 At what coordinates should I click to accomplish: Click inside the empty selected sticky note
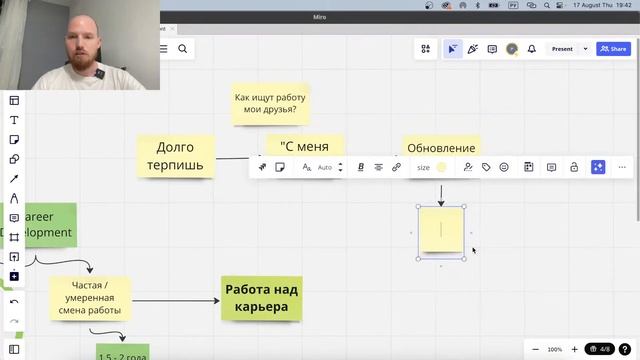[x=441, y=230]
